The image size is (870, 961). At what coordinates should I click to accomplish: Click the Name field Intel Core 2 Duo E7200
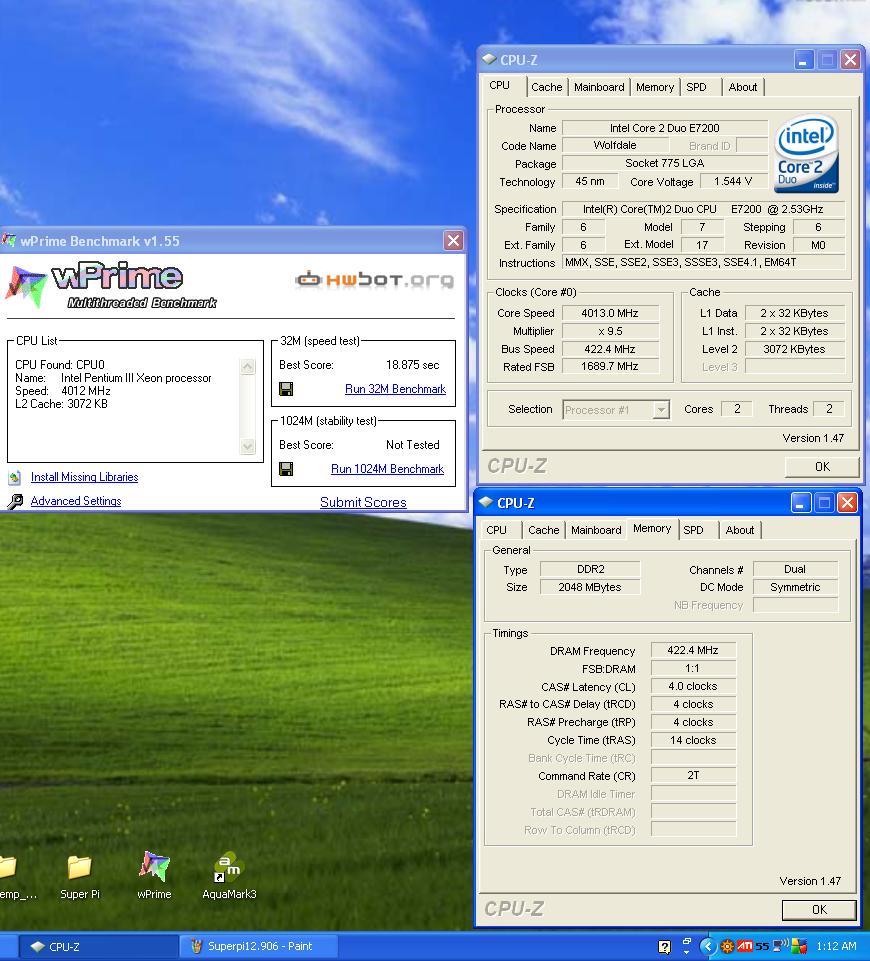(665, 128)
